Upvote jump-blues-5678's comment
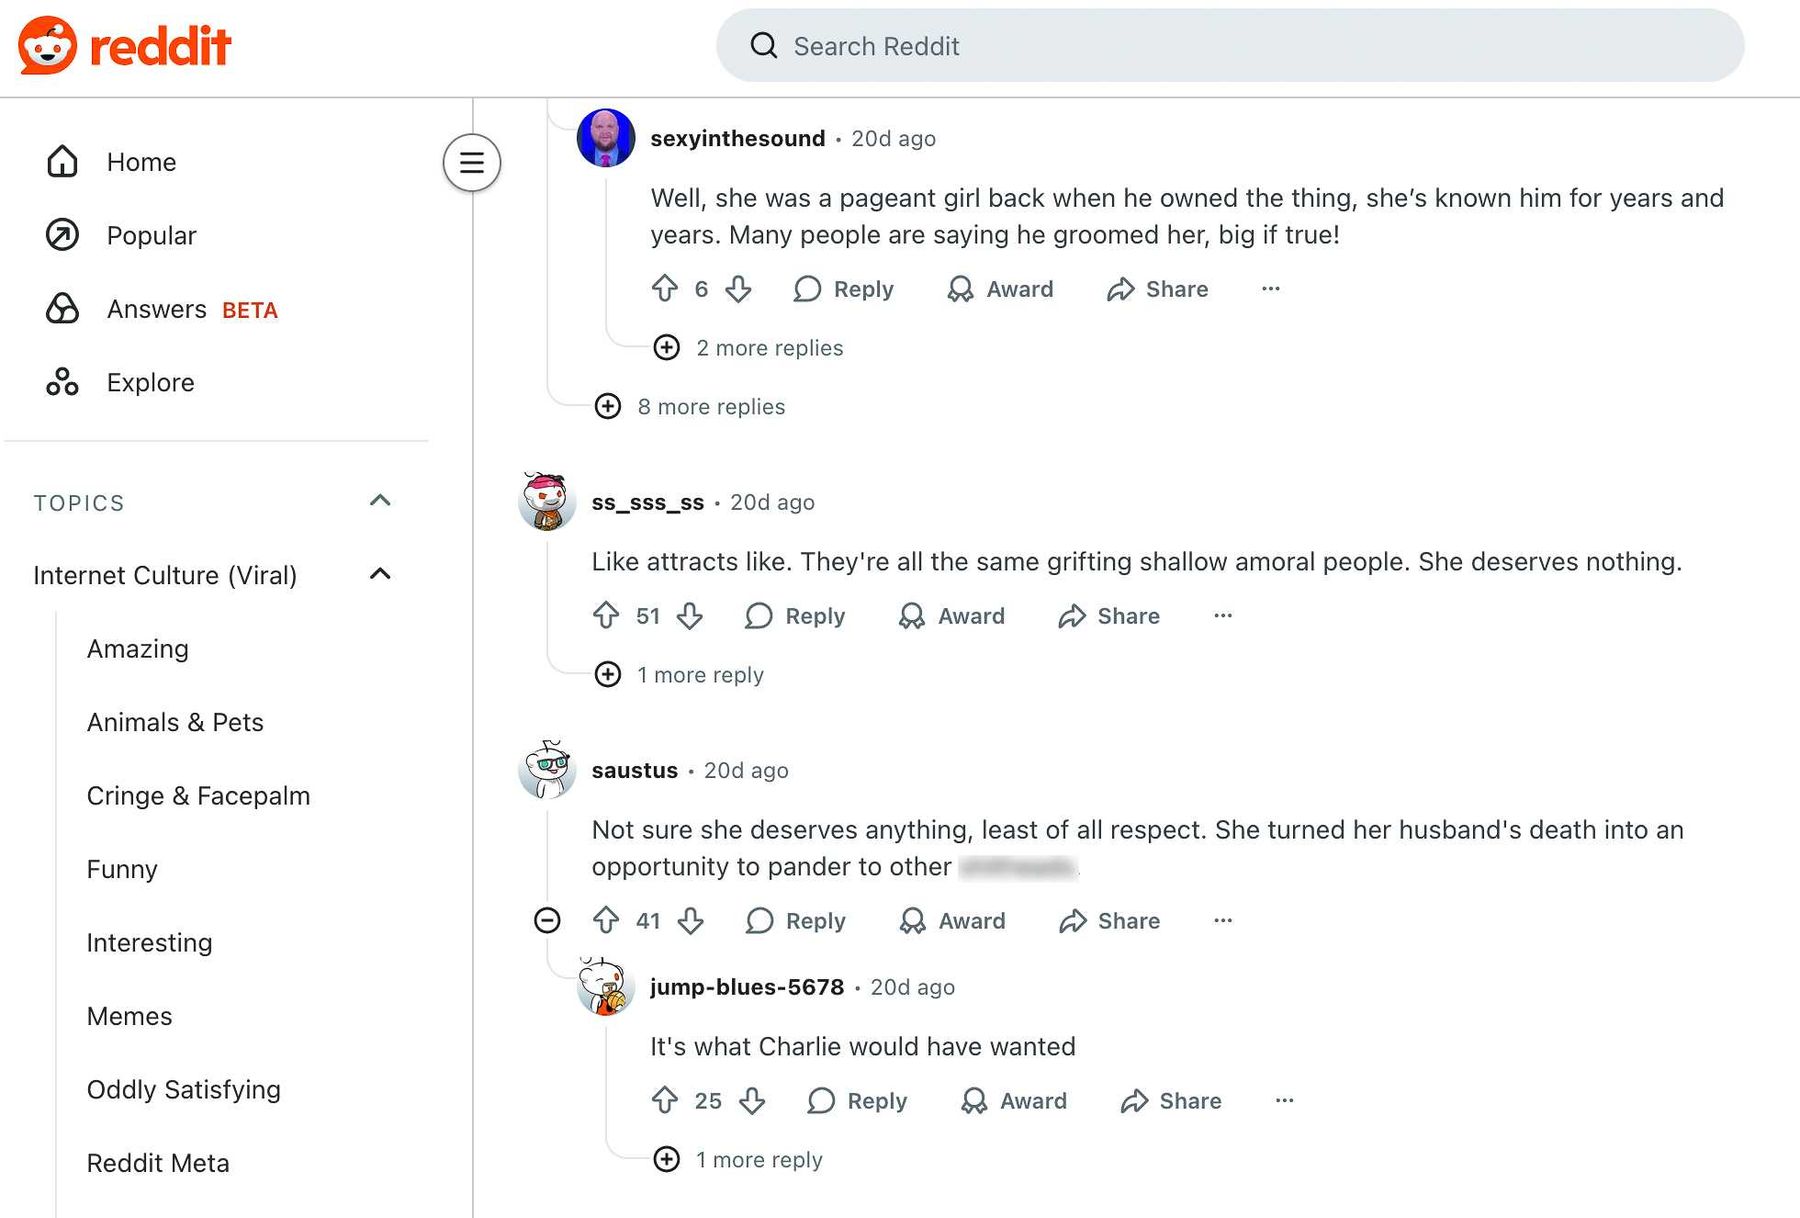 coord(665,1101)
